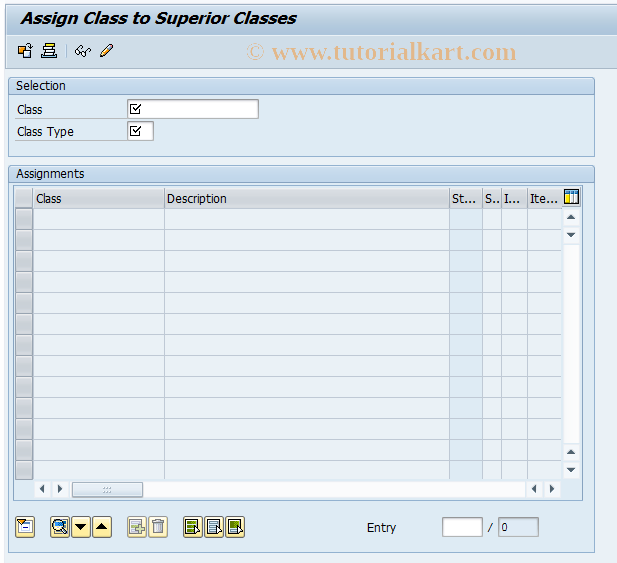
Task: Click into the Class Type input field
Action: 140,131
